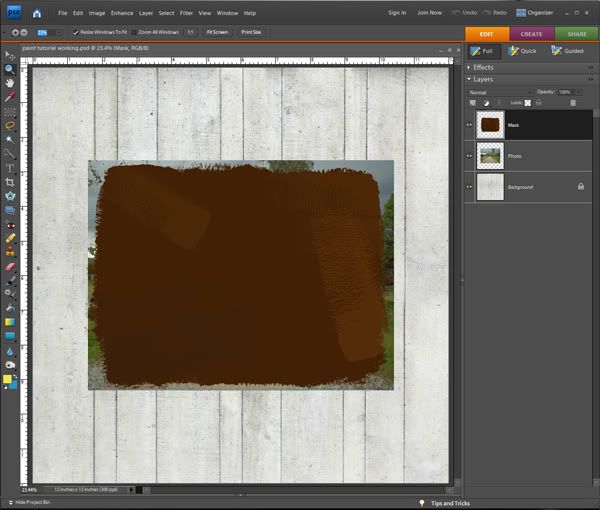Select the Red Eye Removal tool
The width and height of the screenshot is (600, 510).
pyautogui.click(x=10, y=225)
